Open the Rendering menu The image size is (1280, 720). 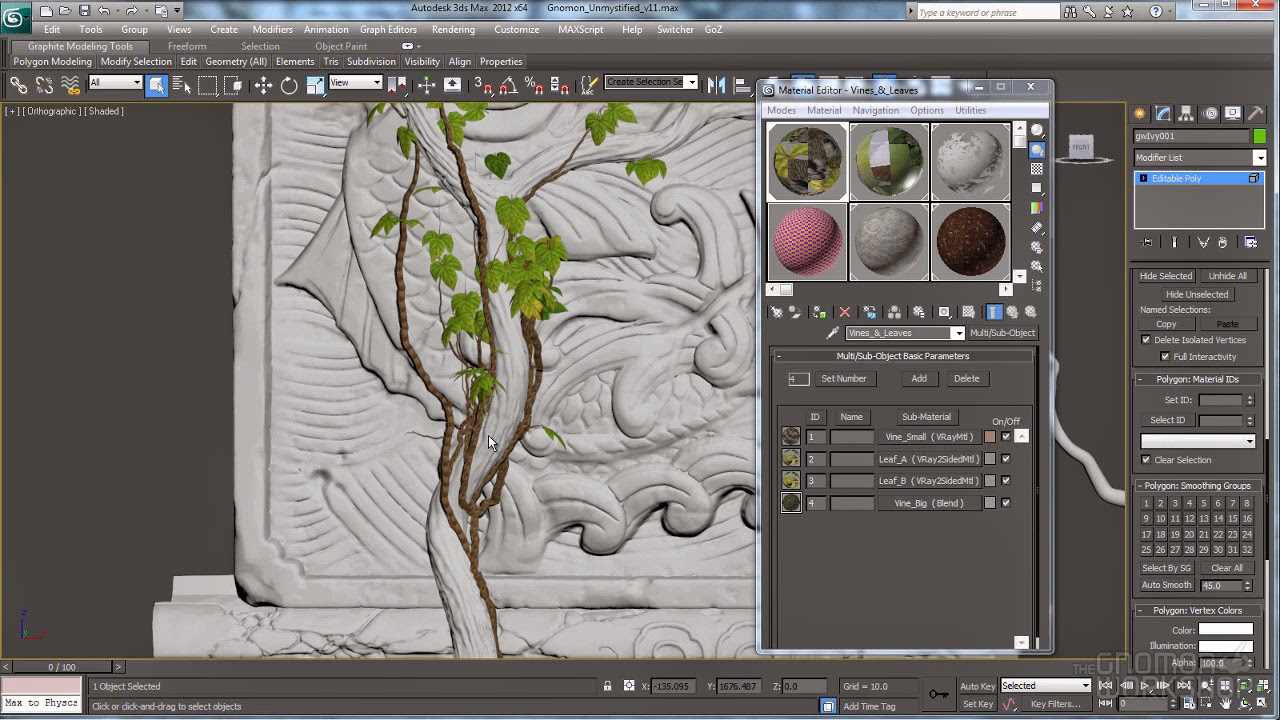453,29
